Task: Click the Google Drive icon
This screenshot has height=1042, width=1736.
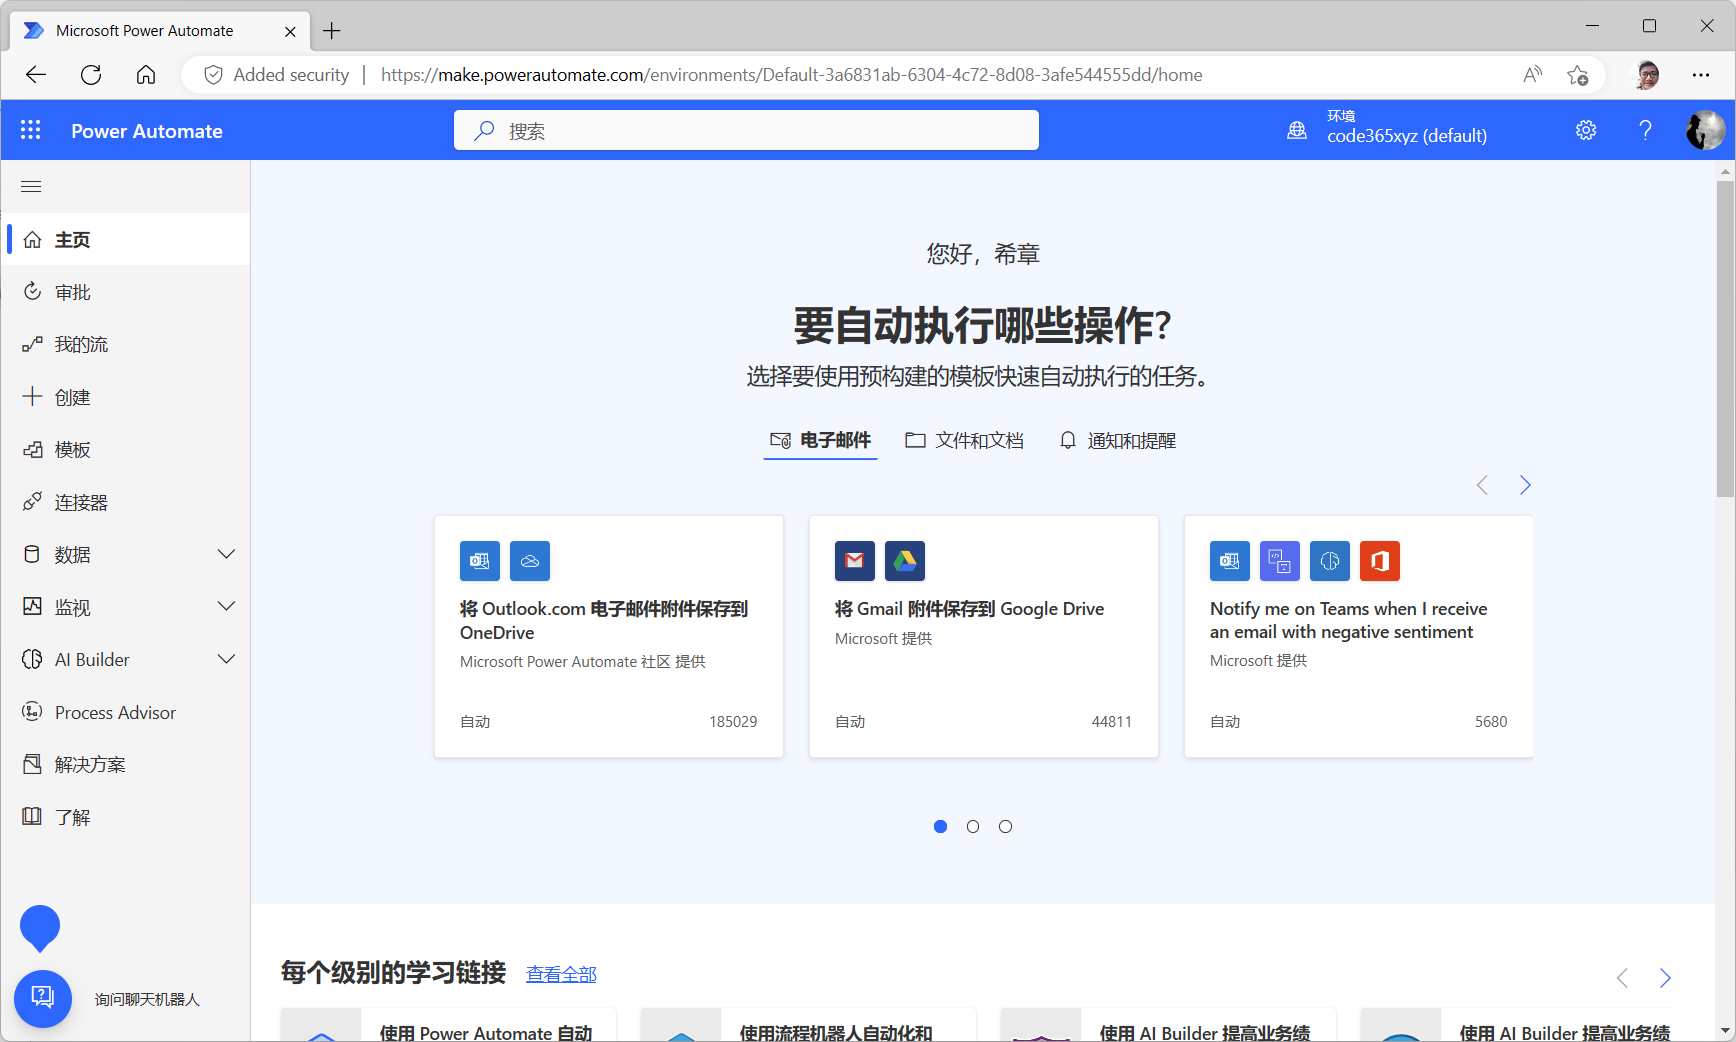Action: pyautogui.click(x=905, y=561)
